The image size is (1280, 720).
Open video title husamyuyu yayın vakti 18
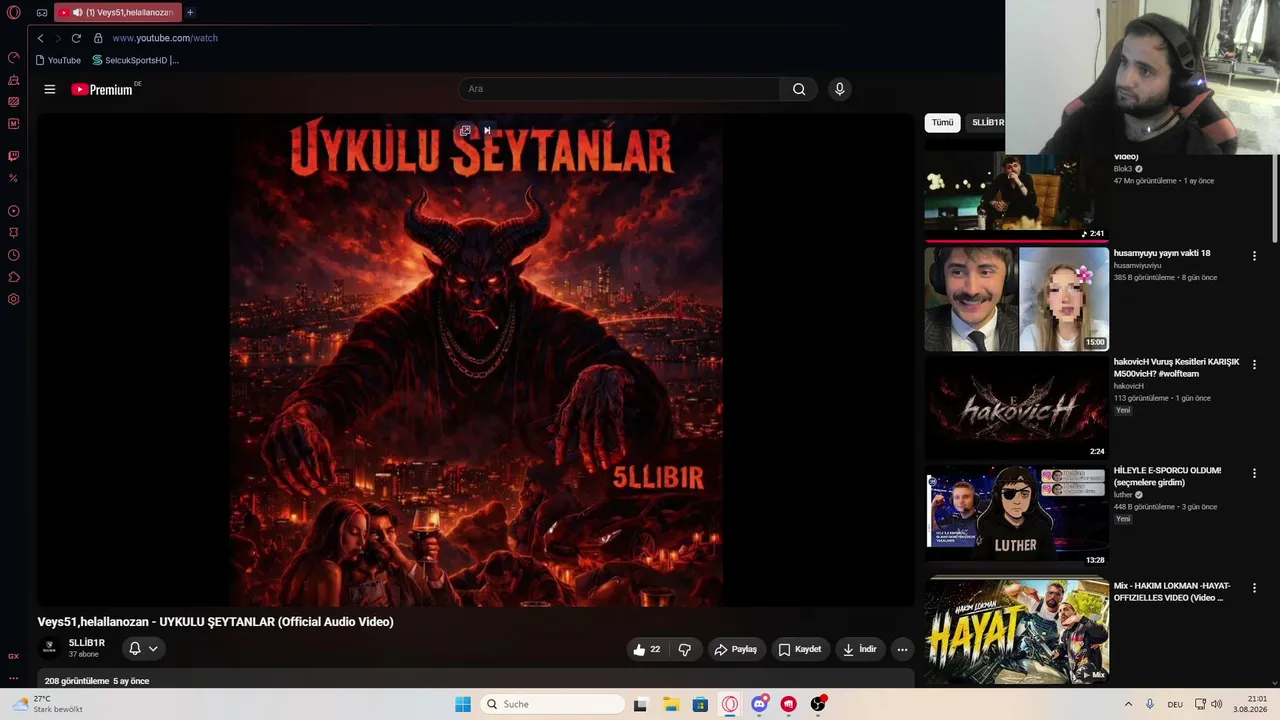(1162, 253)
